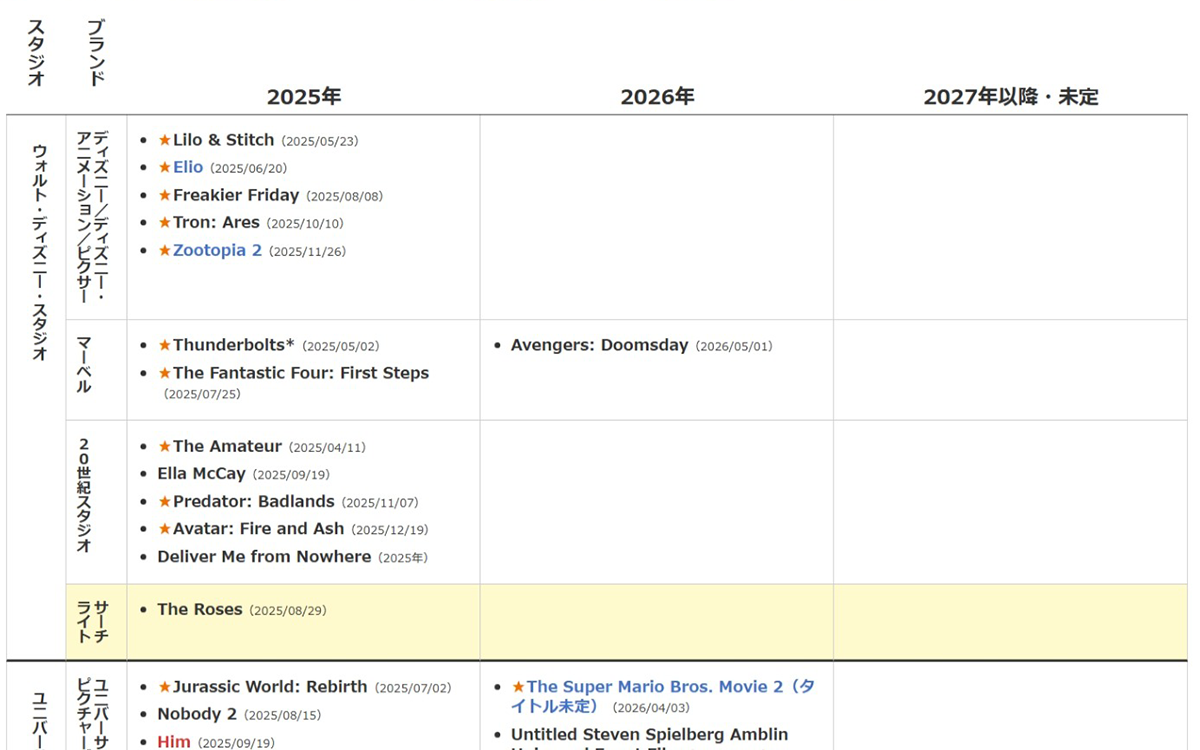The height and width of the screenshot is (750, 1200).
Task: Open the red Him movie link
Action: pos(174,742)
